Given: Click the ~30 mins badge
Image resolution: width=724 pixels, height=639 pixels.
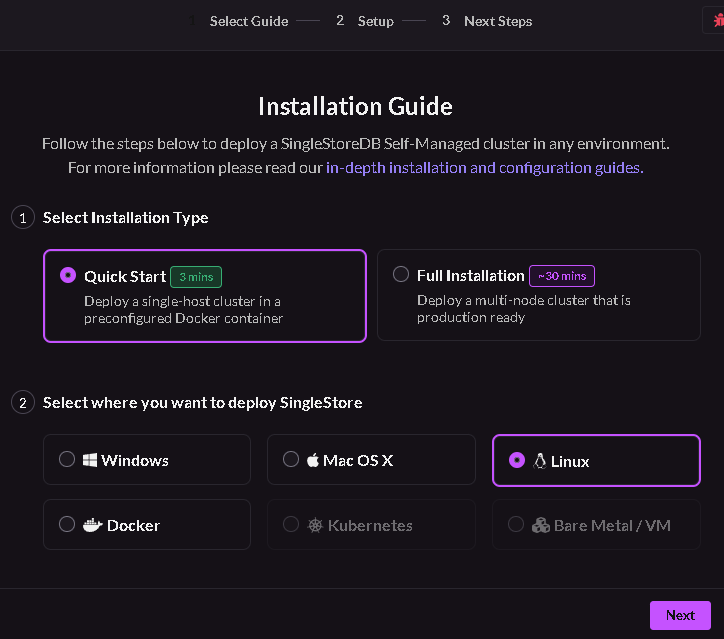Looking at the screenshot, I should coord(561,276).
